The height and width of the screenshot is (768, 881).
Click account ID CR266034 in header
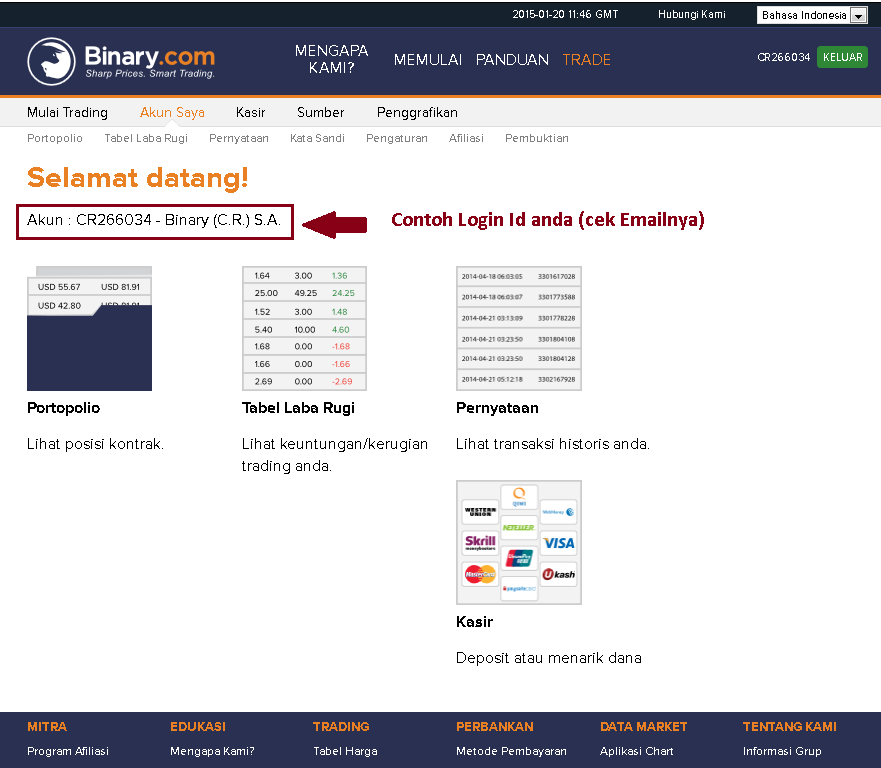(x=783, y=57)
